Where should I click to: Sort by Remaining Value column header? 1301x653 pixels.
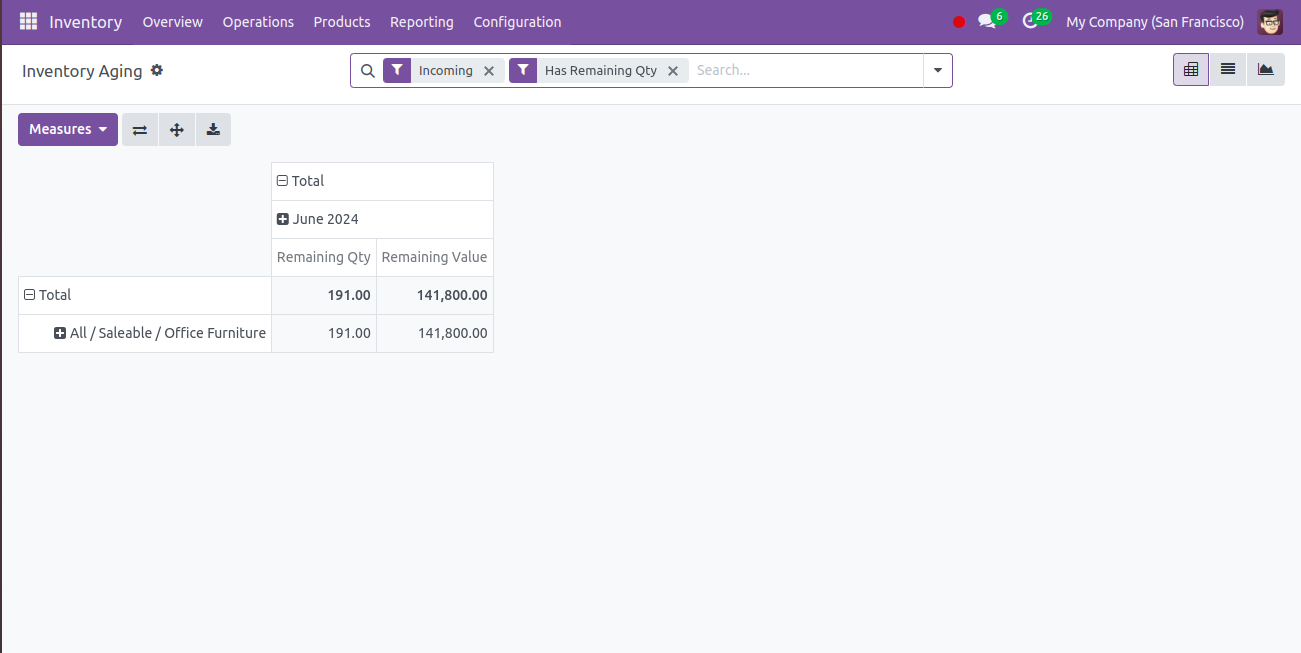click(x=435, y=257)
